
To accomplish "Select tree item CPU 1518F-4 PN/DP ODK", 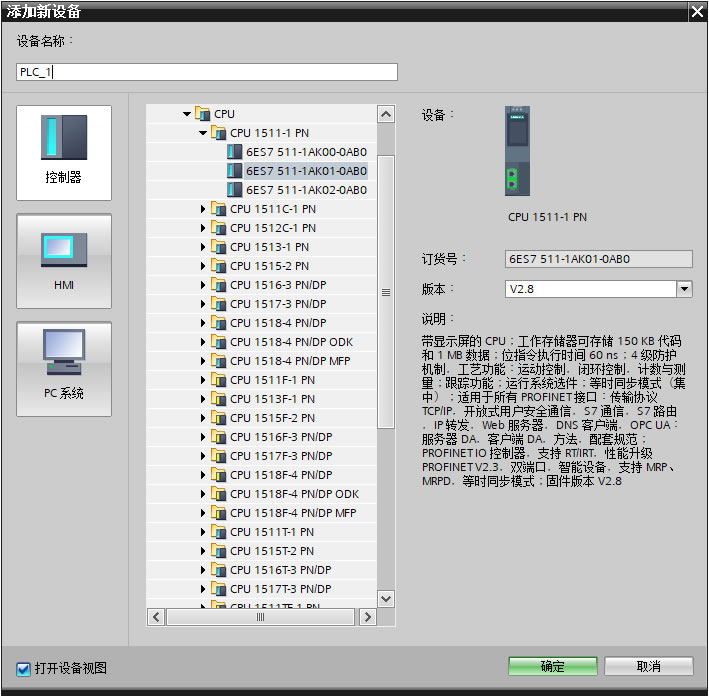I will [294, 493].
